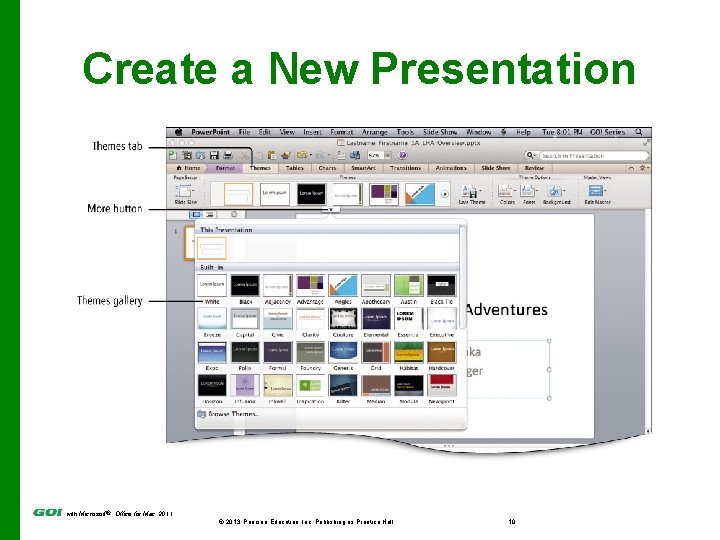720x540 pixels.
Task: Switch to the SmartArt ribbon tab
Action: [363, 169]
